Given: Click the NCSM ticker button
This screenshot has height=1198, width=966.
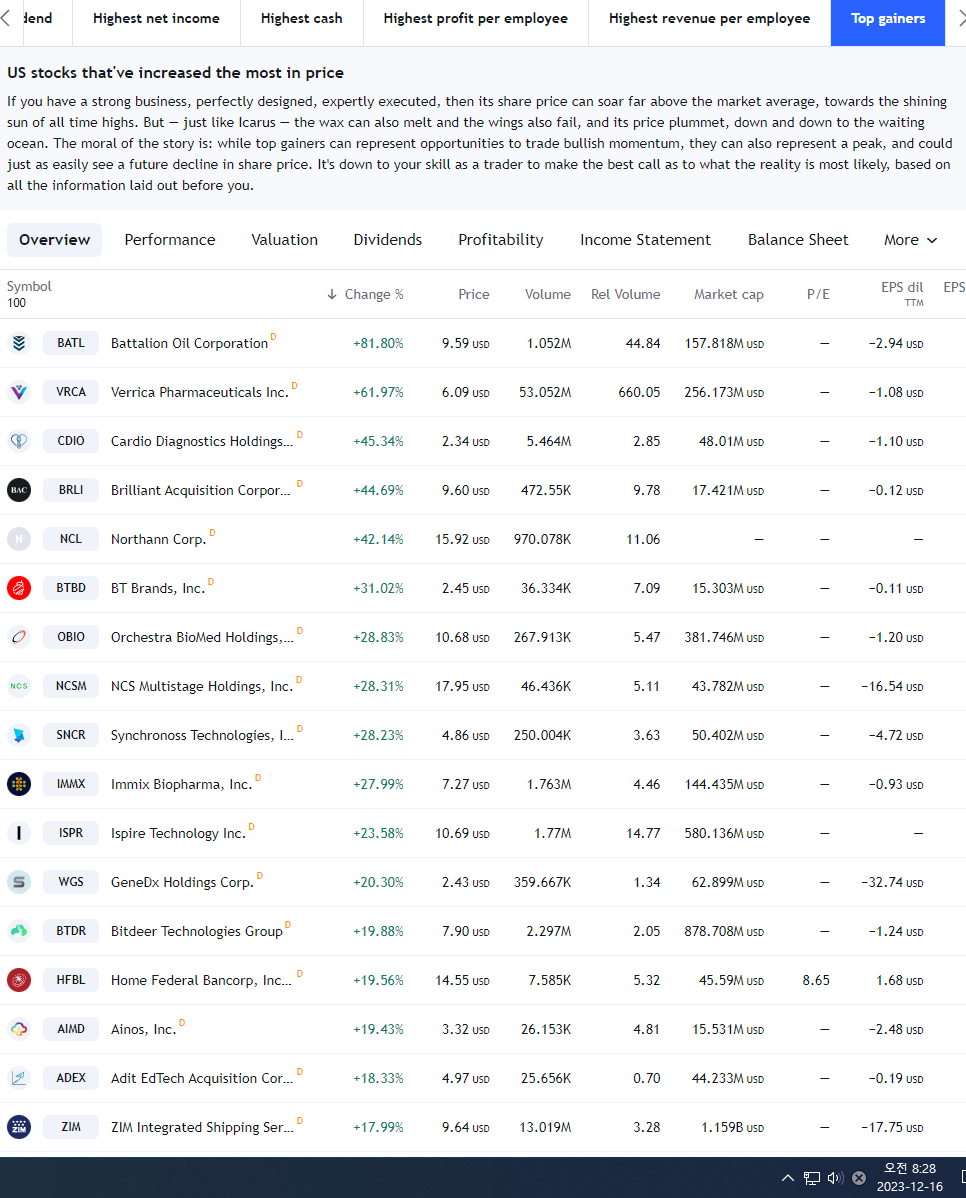Looking at the screenshot, I should pyautogui.click(x=71, y=685).
